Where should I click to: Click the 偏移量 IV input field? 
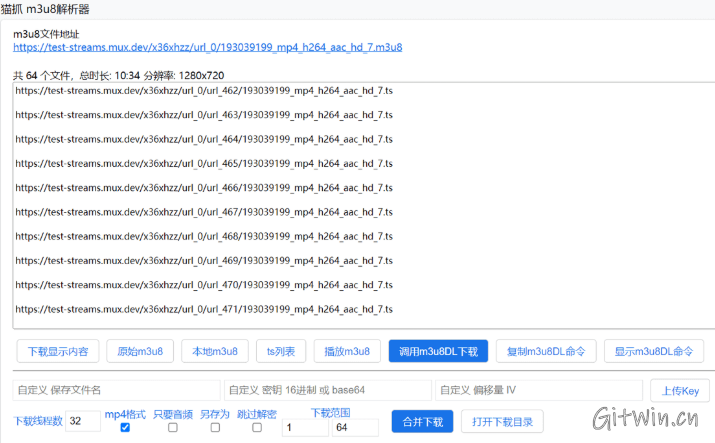538,390
